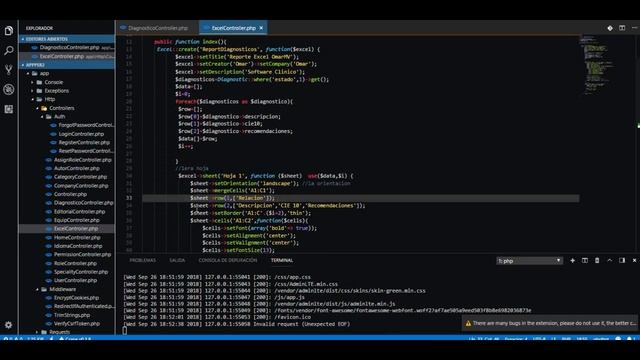Open the CONSOLA DE DEPURACIÓN tab
The image size is (640, 360).
click(x=228, y=260)
